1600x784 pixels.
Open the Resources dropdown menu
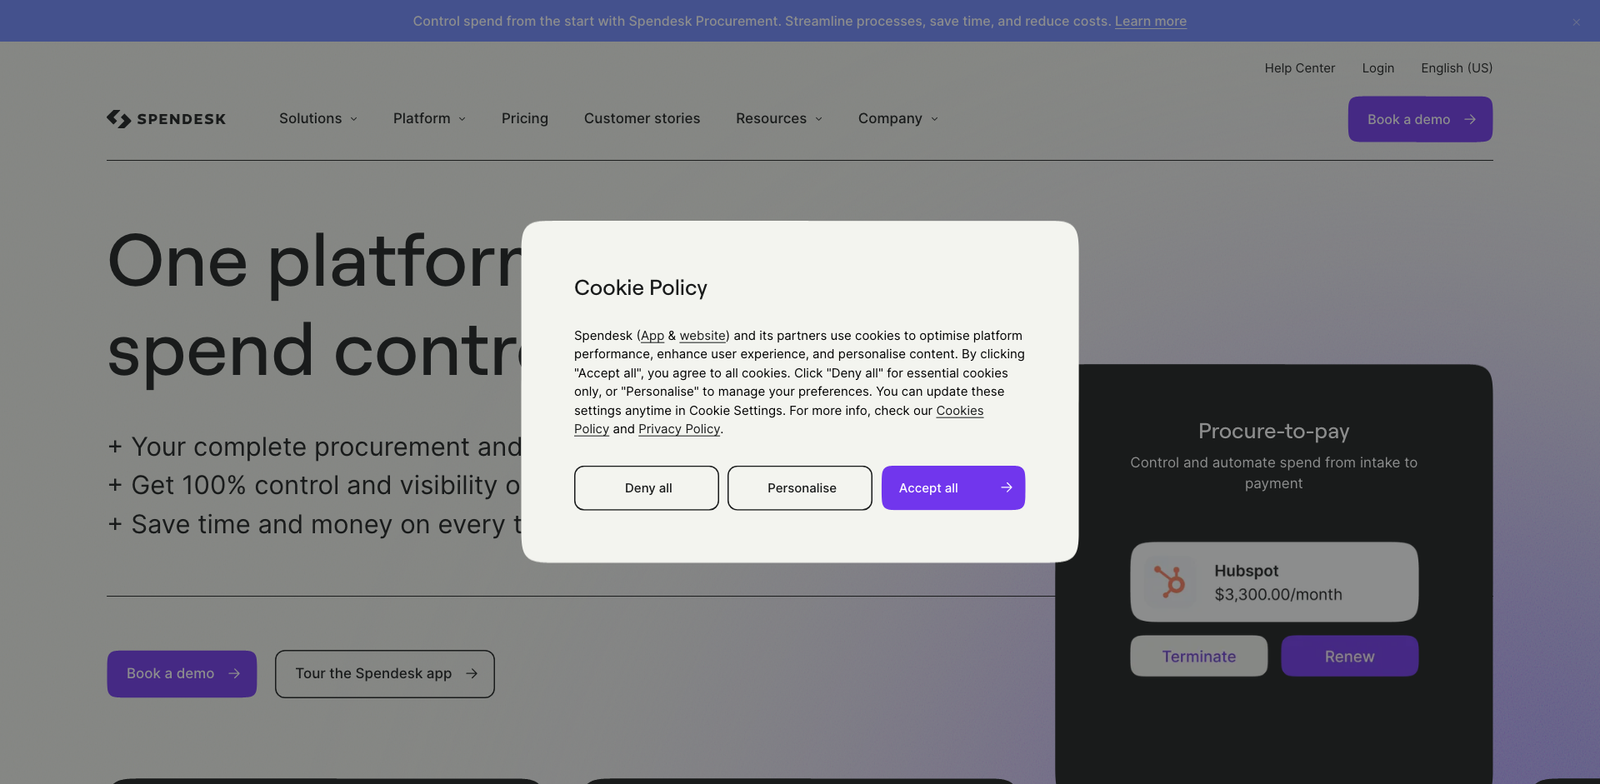(779, 119)
